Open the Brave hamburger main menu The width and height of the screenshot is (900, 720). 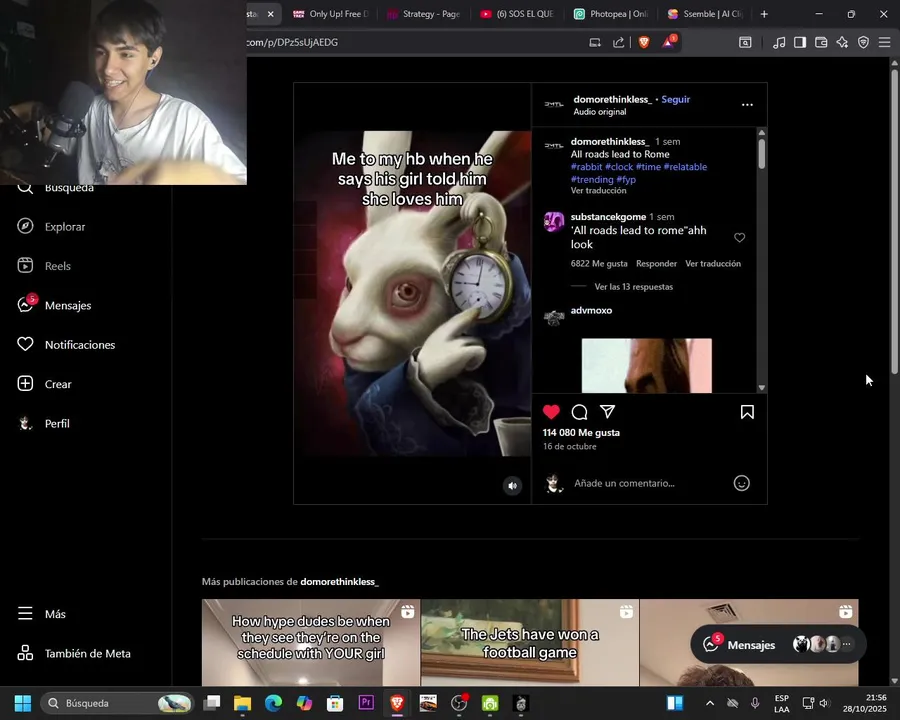885,42
